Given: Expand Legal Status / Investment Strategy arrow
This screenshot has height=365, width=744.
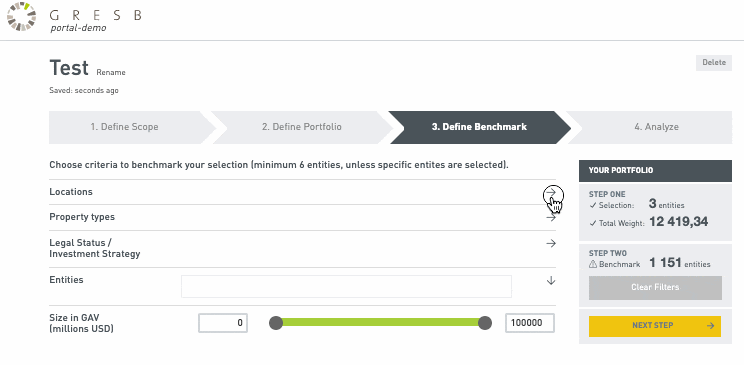Looking at the screenshot, I should [551, 243].
